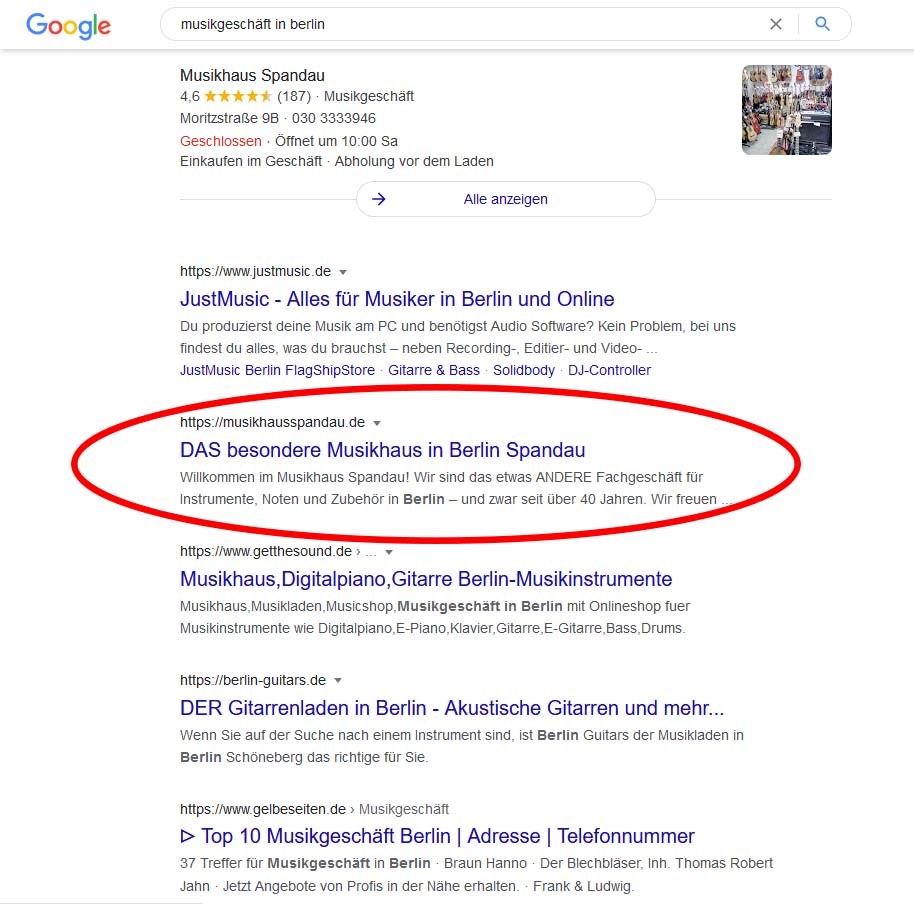Open Musikhaus,Digitalpiano,Gitarre Berlin-Musikinstrumente result
The height and width of the screenshot is (904, 914).
click(426, 579)
